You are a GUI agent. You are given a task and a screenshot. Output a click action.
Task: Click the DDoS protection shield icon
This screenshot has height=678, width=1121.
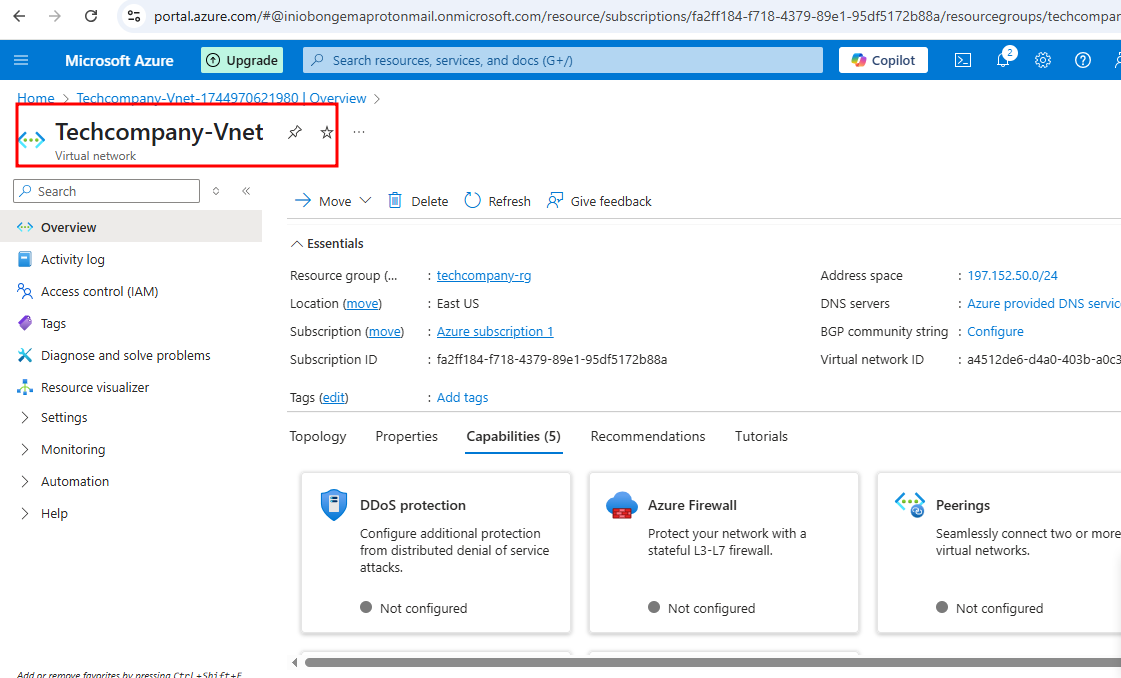(x=334, y=505)
